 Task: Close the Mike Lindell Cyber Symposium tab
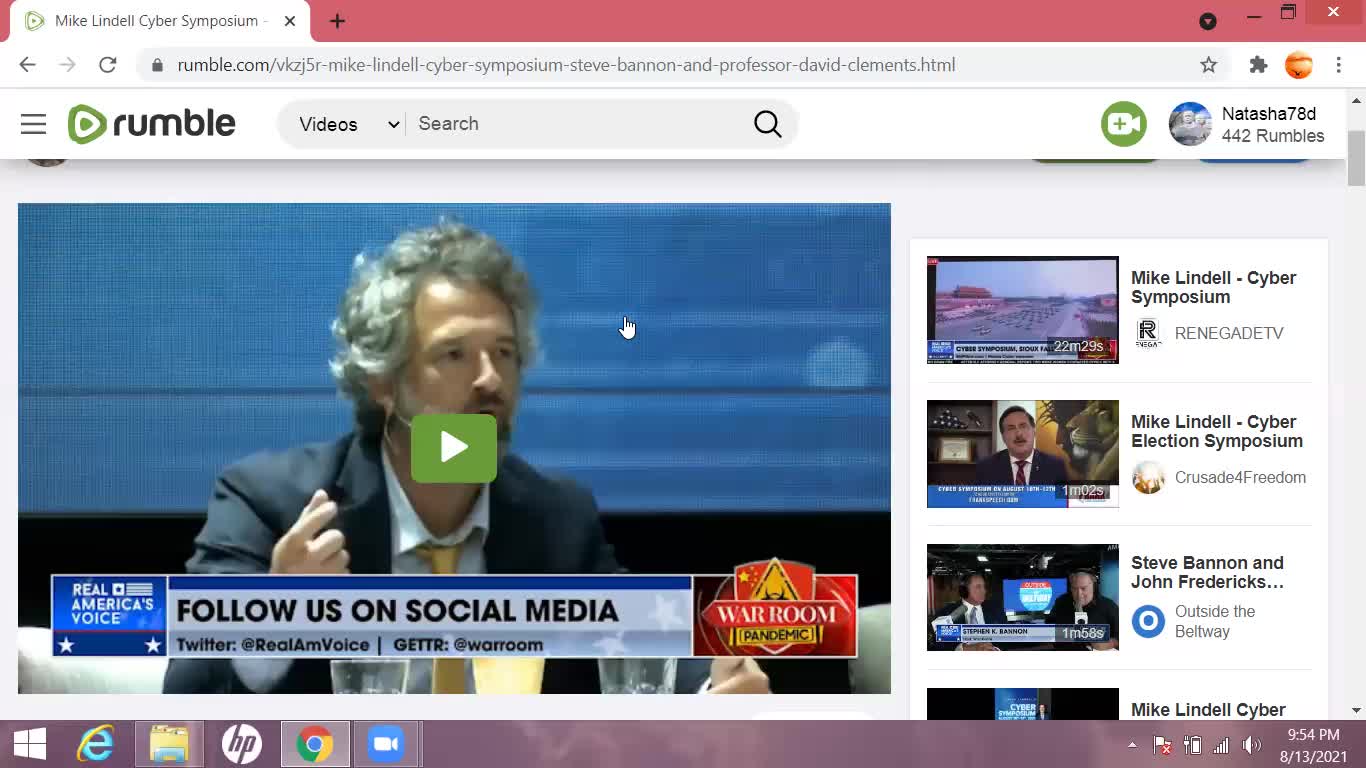tap(290, 21)
